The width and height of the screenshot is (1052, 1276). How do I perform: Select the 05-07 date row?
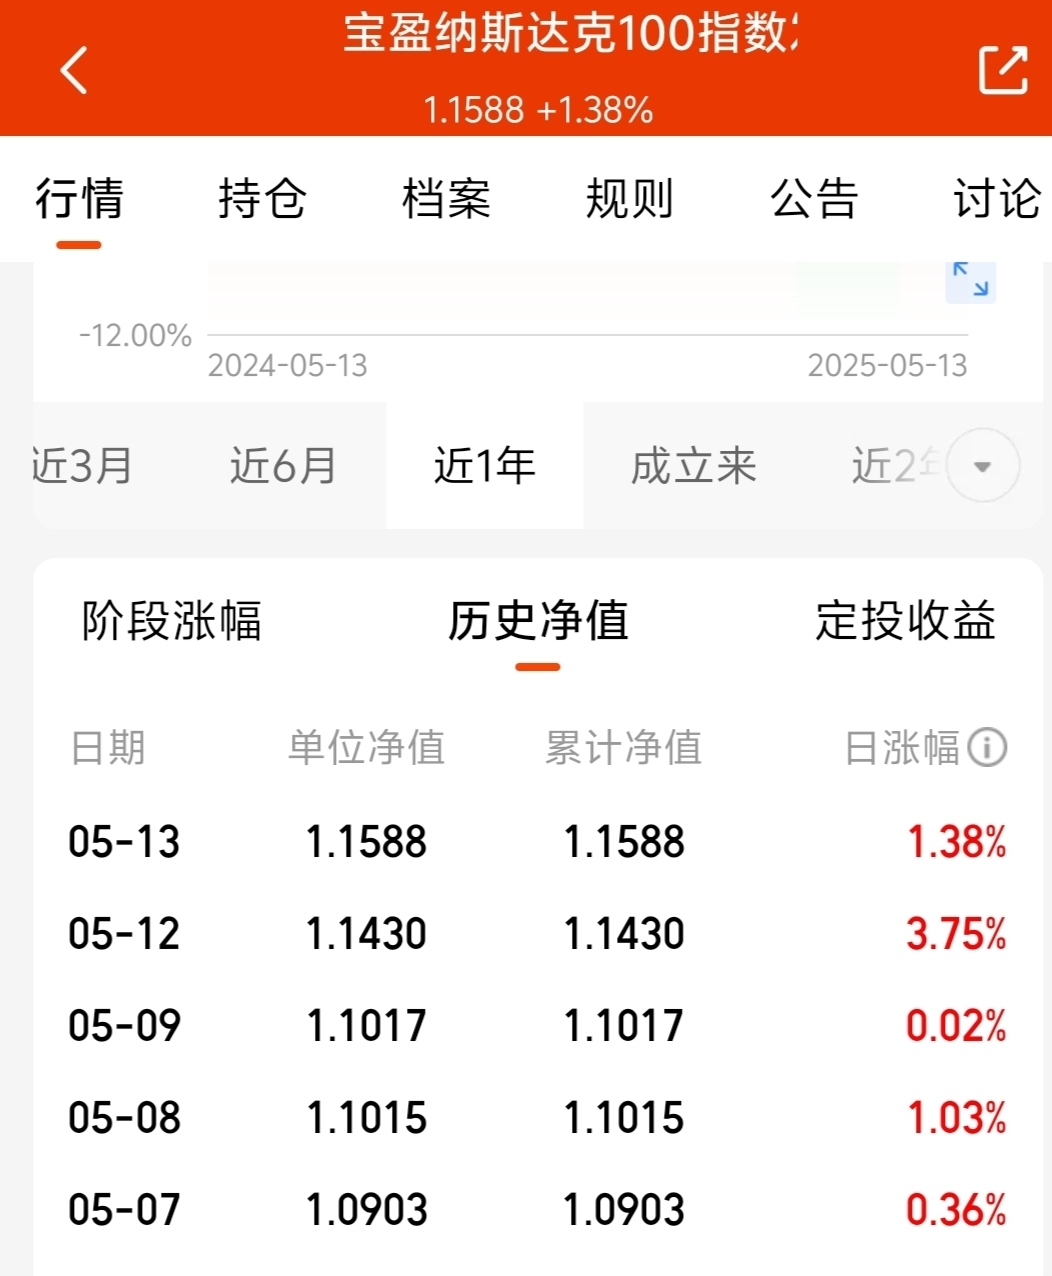(x=538, y=1209)
